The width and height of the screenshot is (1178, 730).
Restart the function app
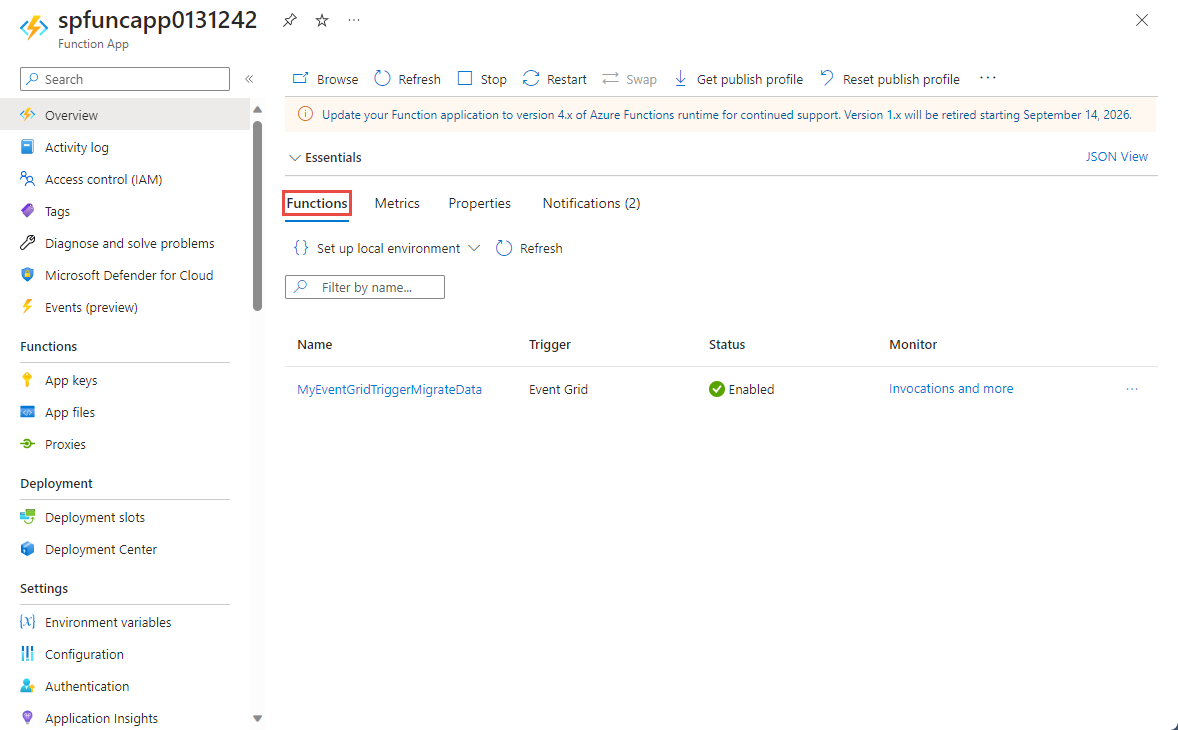coord(554,79)
